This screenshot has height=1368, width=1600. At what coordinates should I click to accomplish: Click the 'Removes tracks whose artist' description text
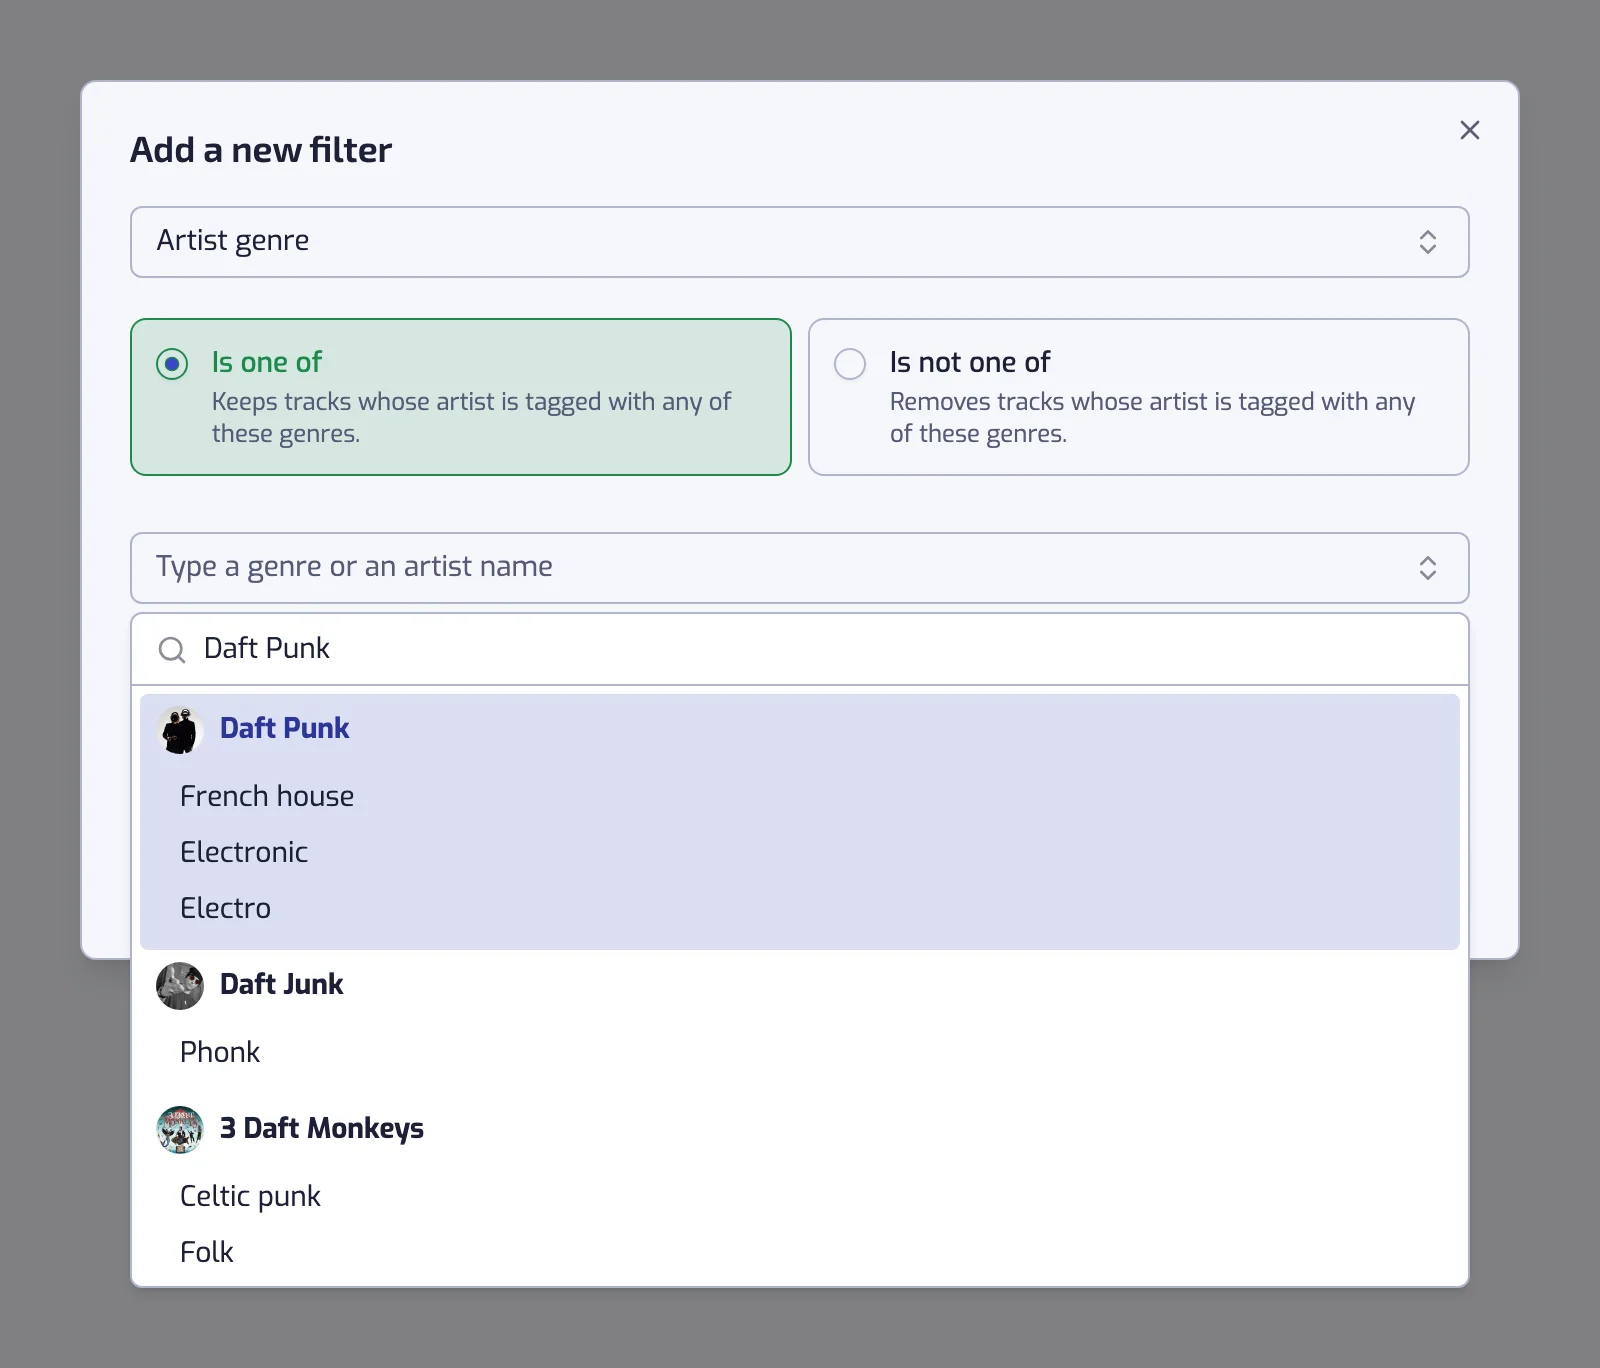tap(1152, 417)
